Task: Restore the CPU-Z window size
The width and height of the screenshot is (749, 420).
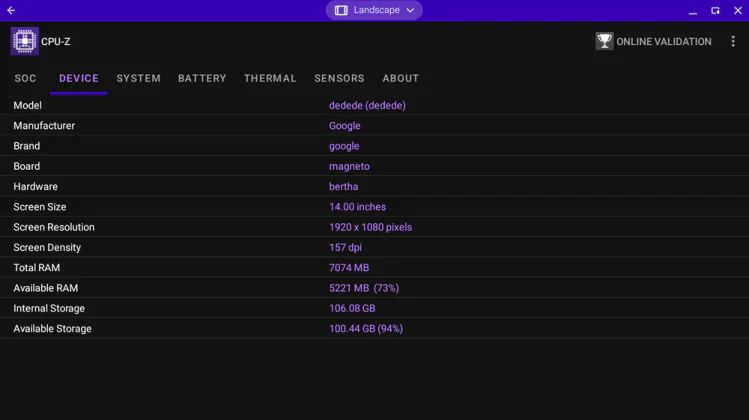Action: pos(715,11)
